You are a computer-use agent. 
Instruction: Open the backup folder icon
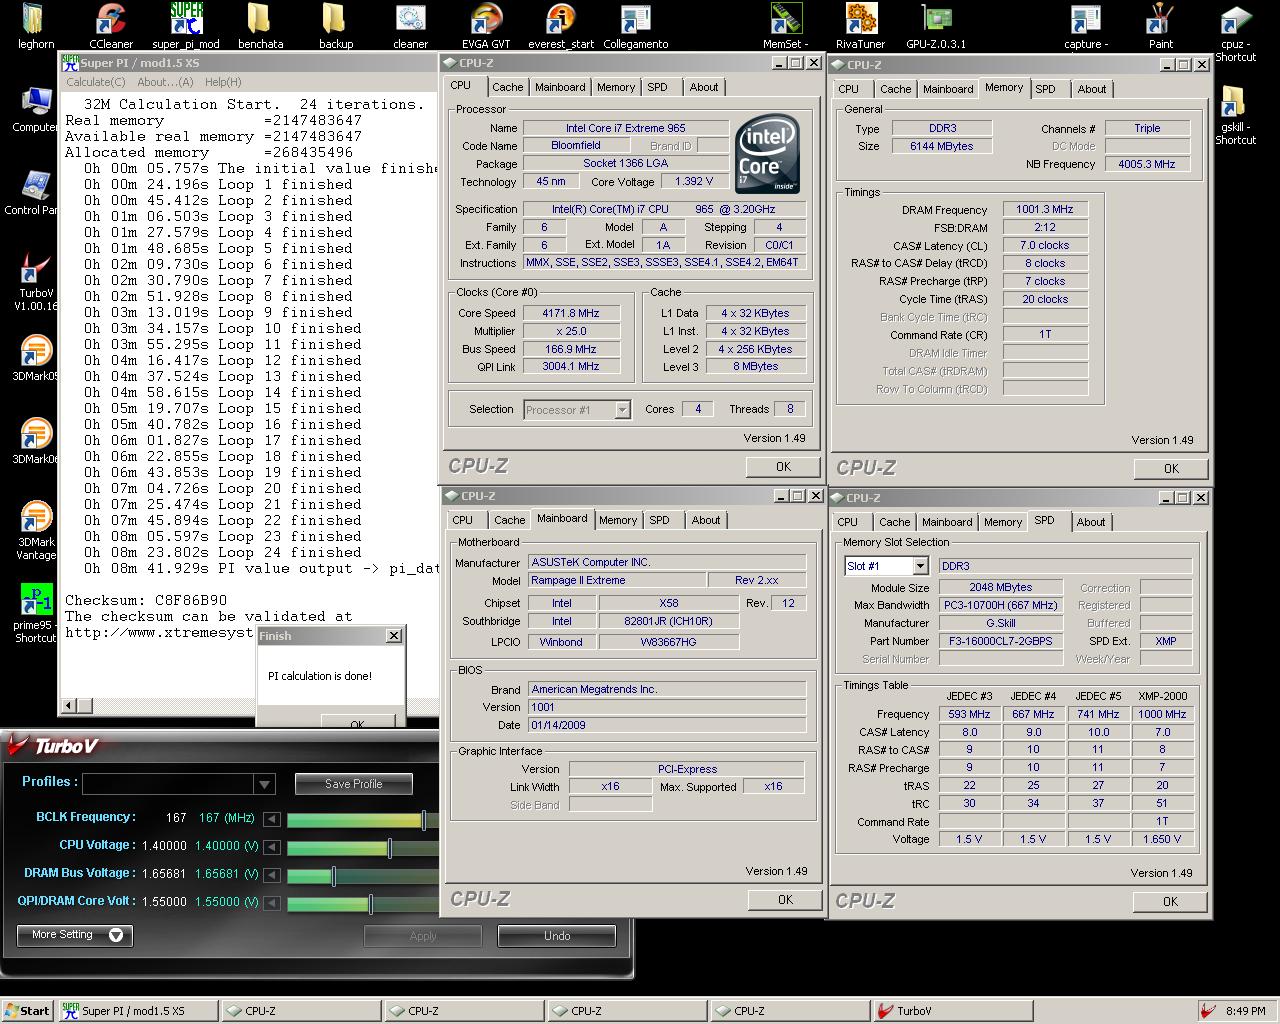click(335, 25)
